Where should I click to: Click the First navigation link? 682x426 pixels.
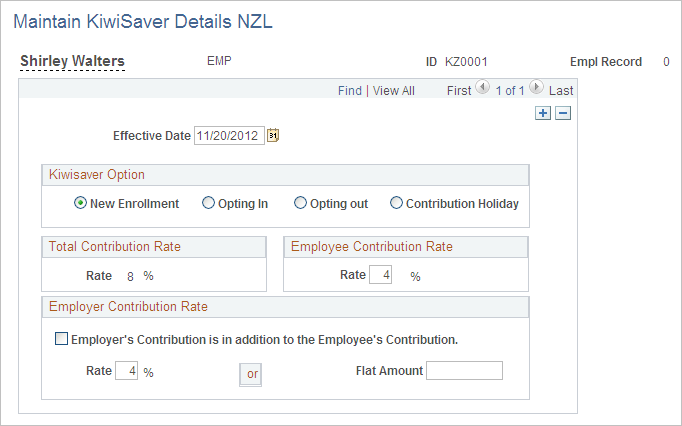pos(459,91)
